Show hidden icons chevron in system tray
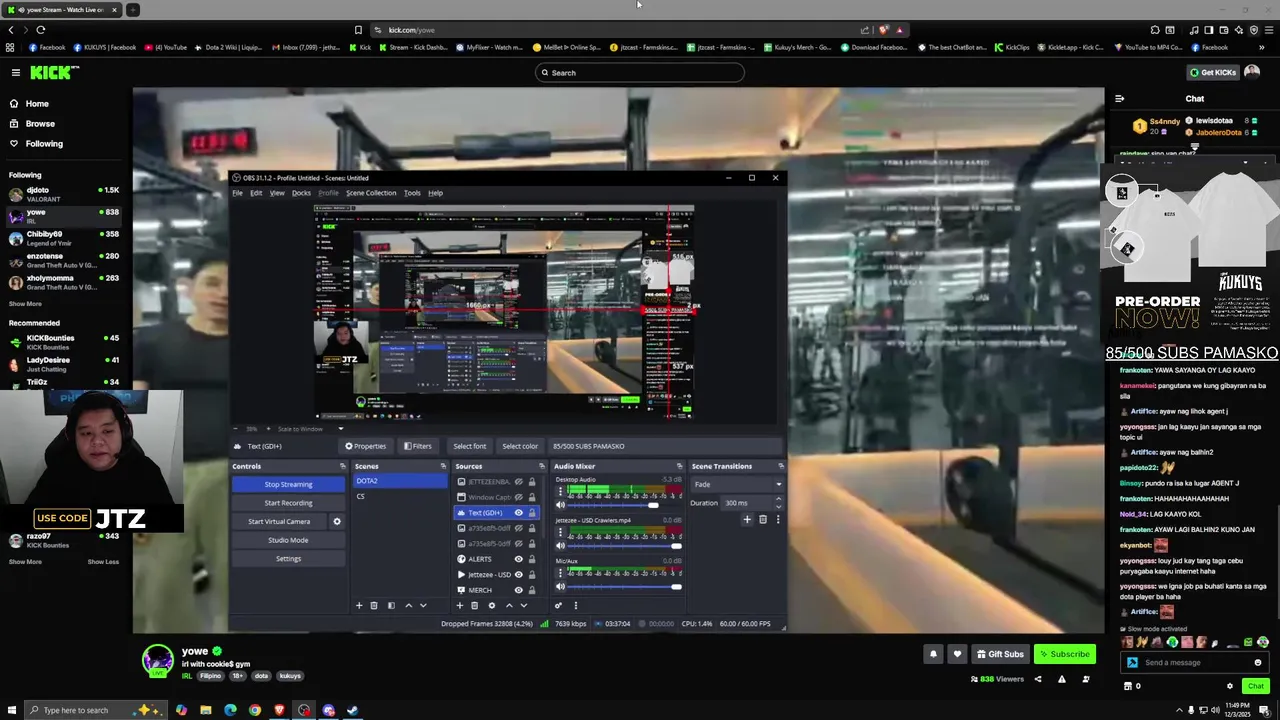 (x=1179, y=710)
